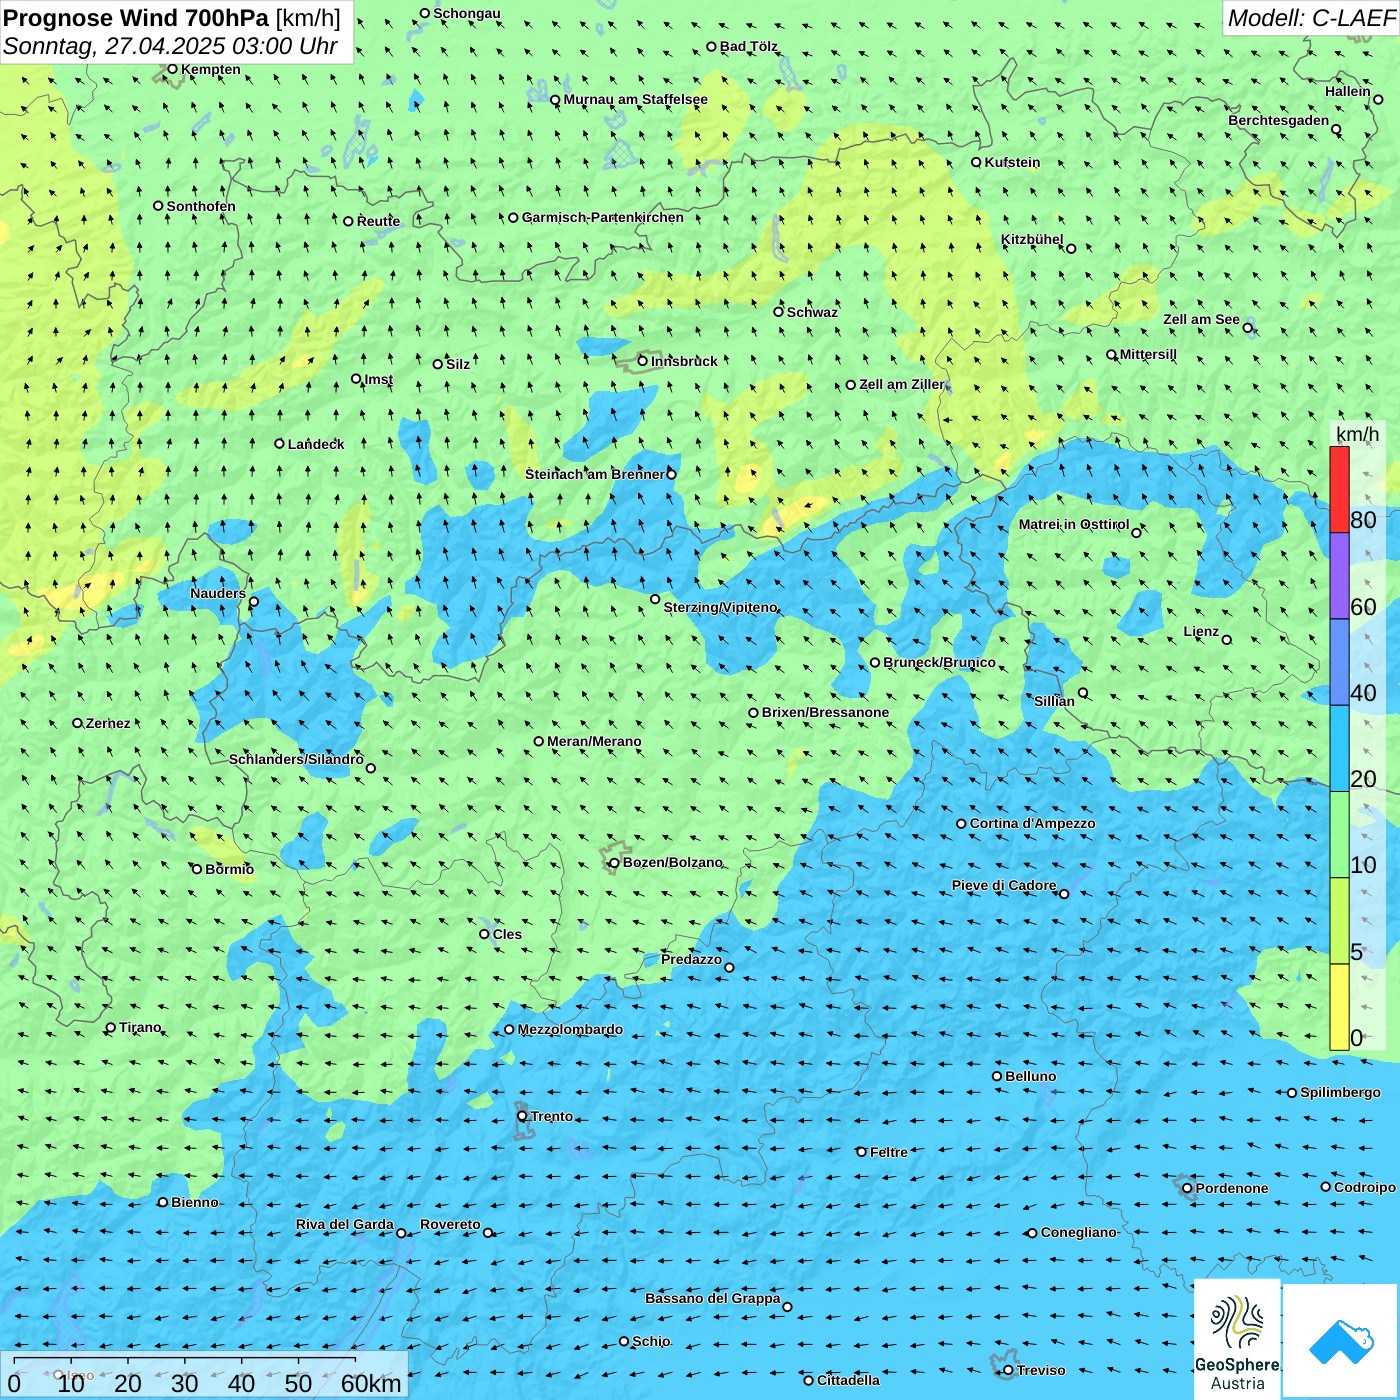This screenshot has height=1400, width=1400.
Task: Click the Predazzo city label
Action: (x=691, y=959)
